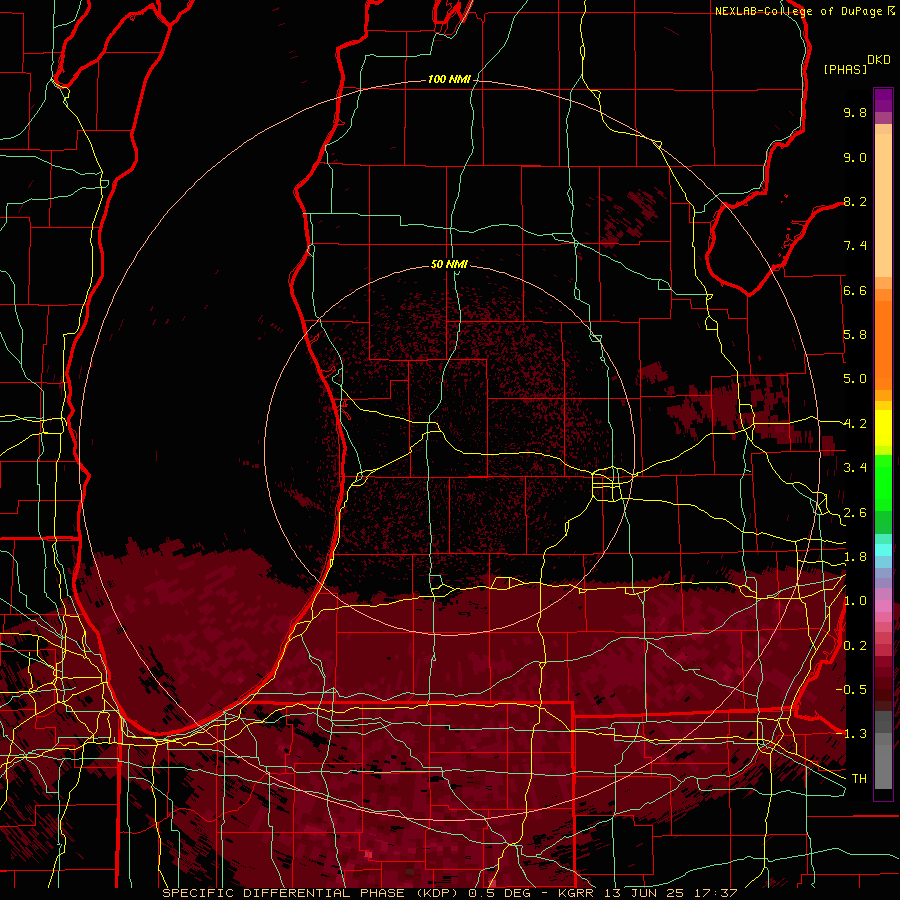900x900 pixels.
Task: Select the 6.6 value on color scale
Action: (x=855, y=290)
